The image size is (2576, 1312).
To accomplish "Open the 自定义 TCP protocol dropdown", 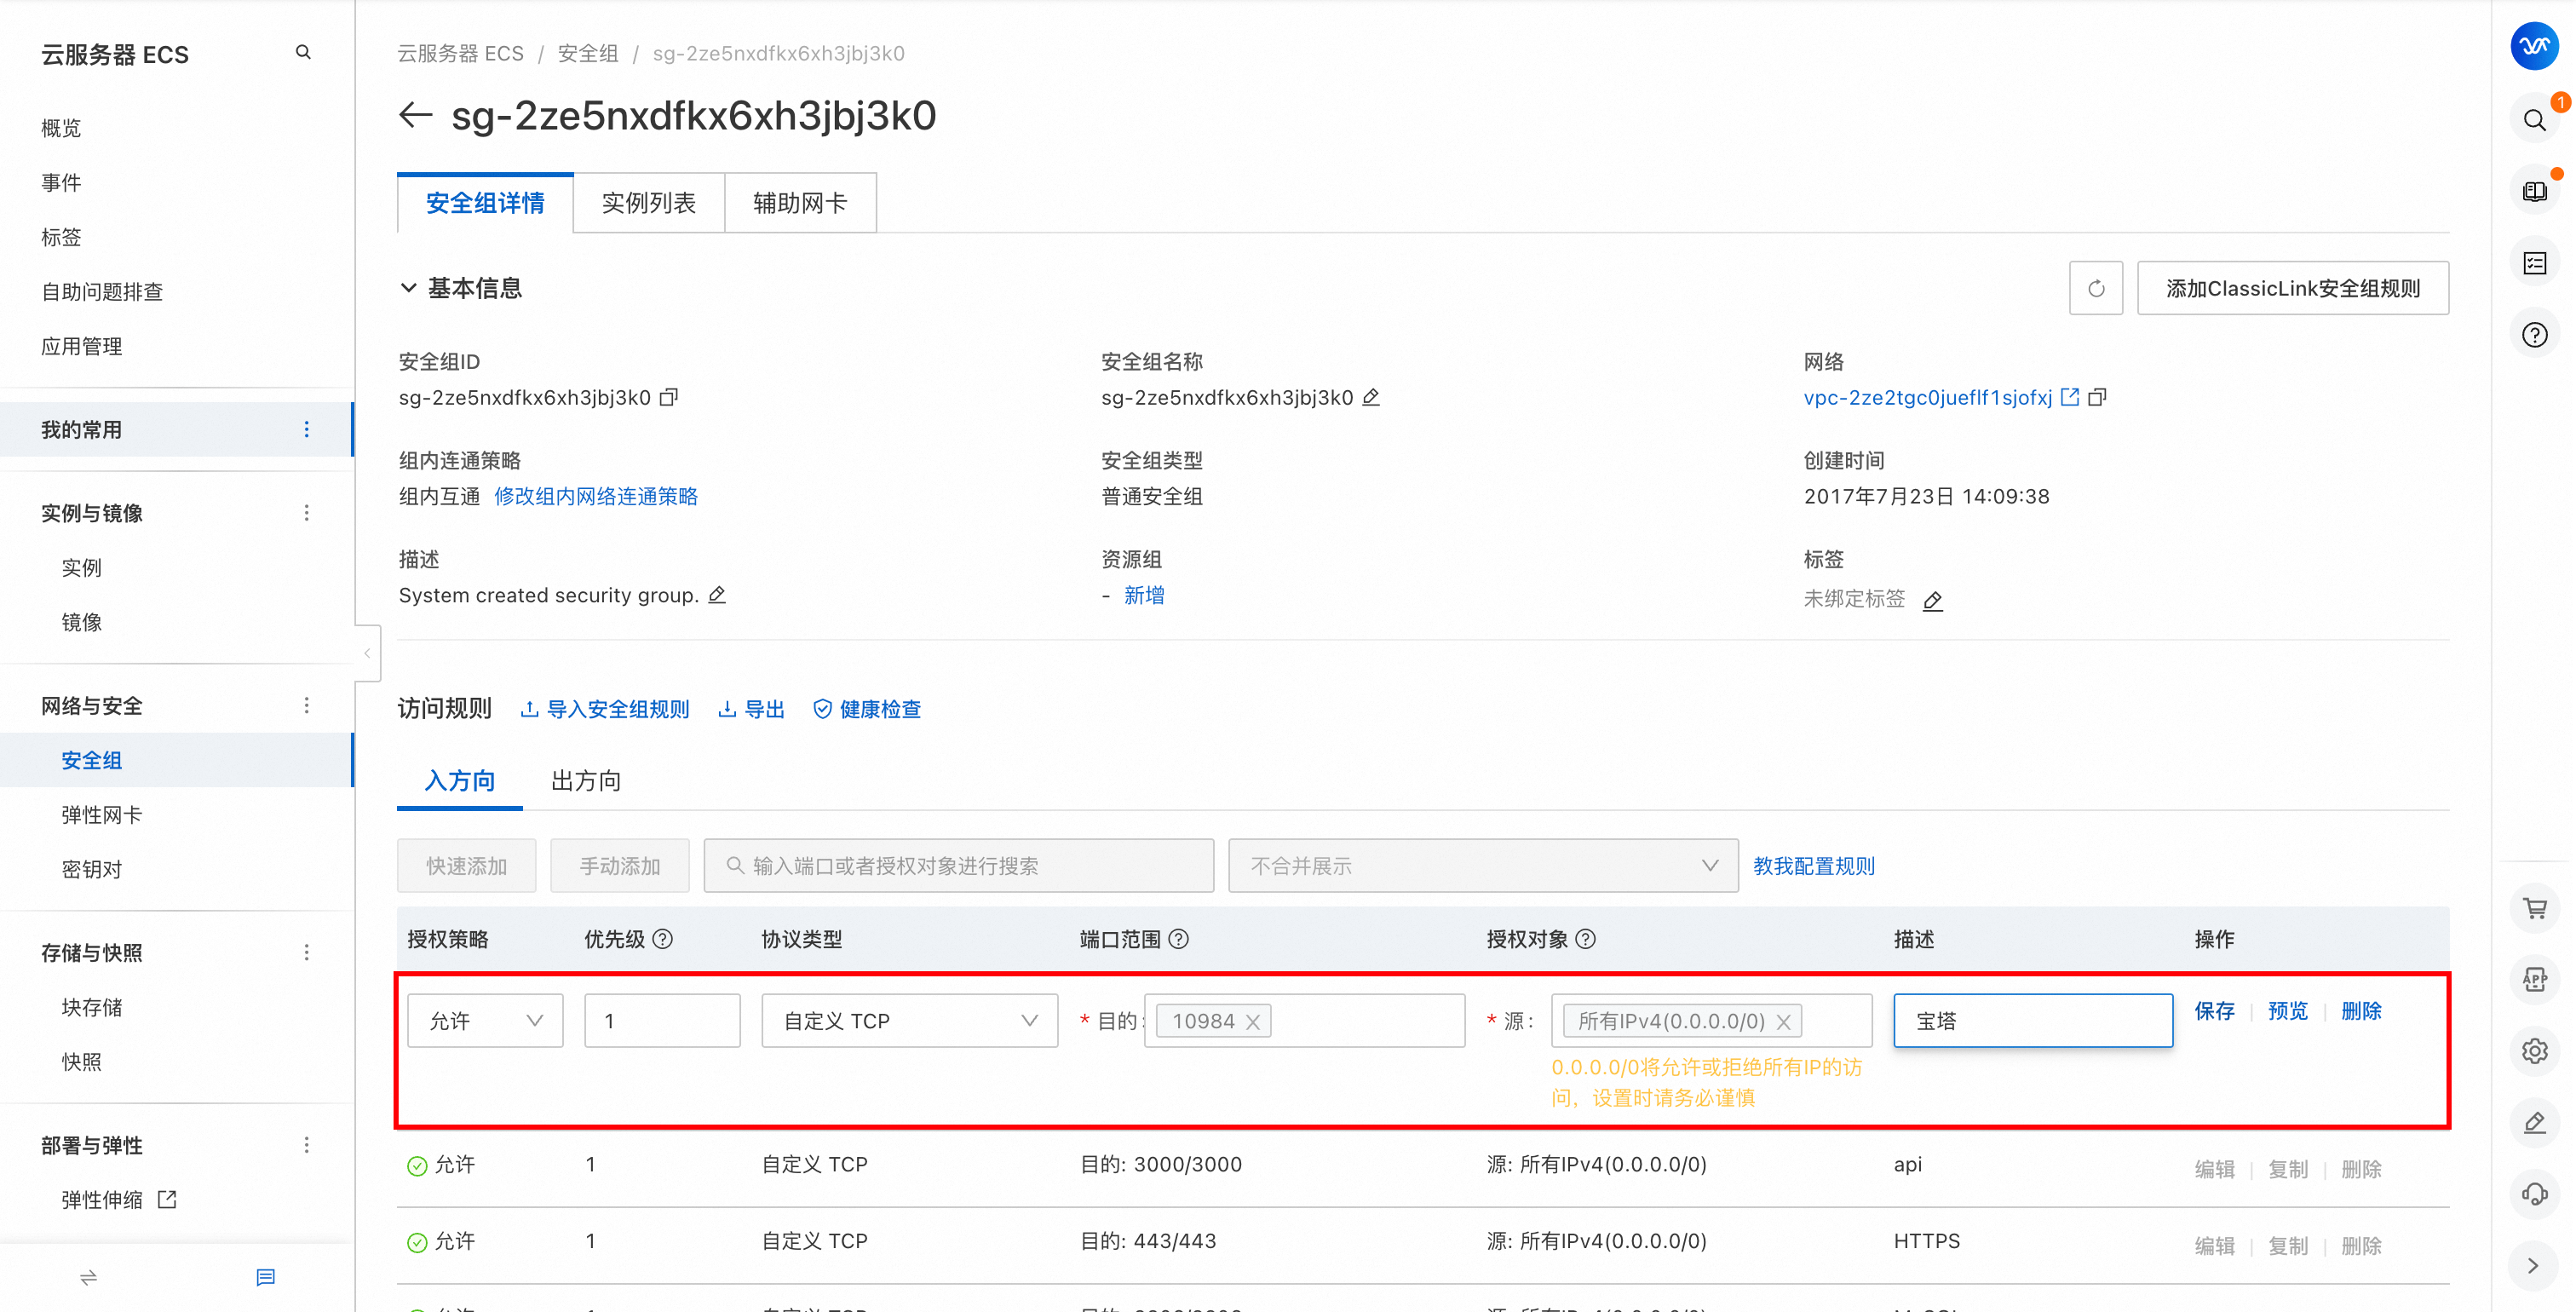I will point(909,1020).
